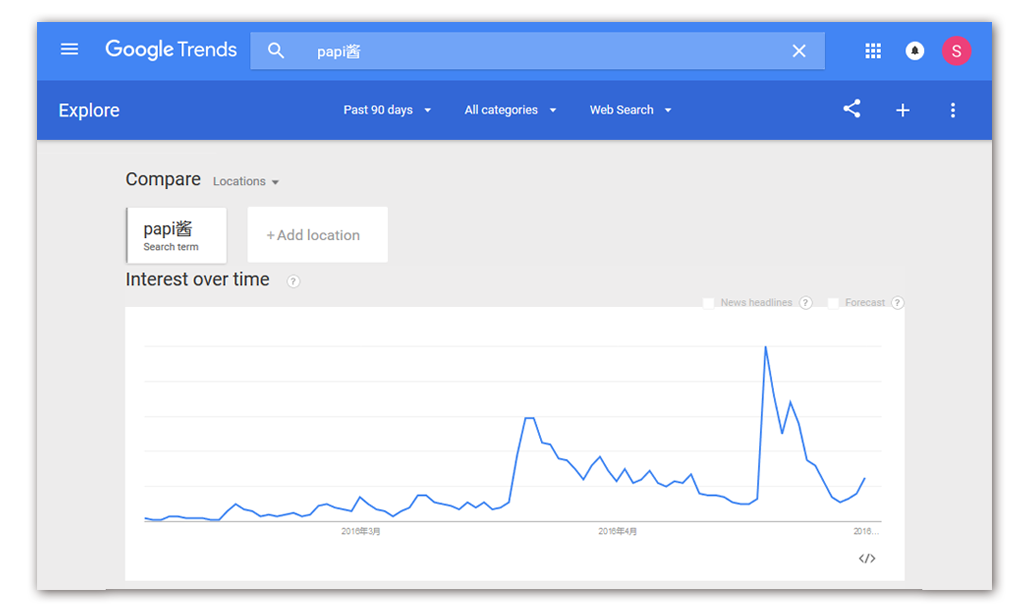Open the Past 90 days dropdown
The height and width of the screenshot is (612, 1029).
coord(387,110)
